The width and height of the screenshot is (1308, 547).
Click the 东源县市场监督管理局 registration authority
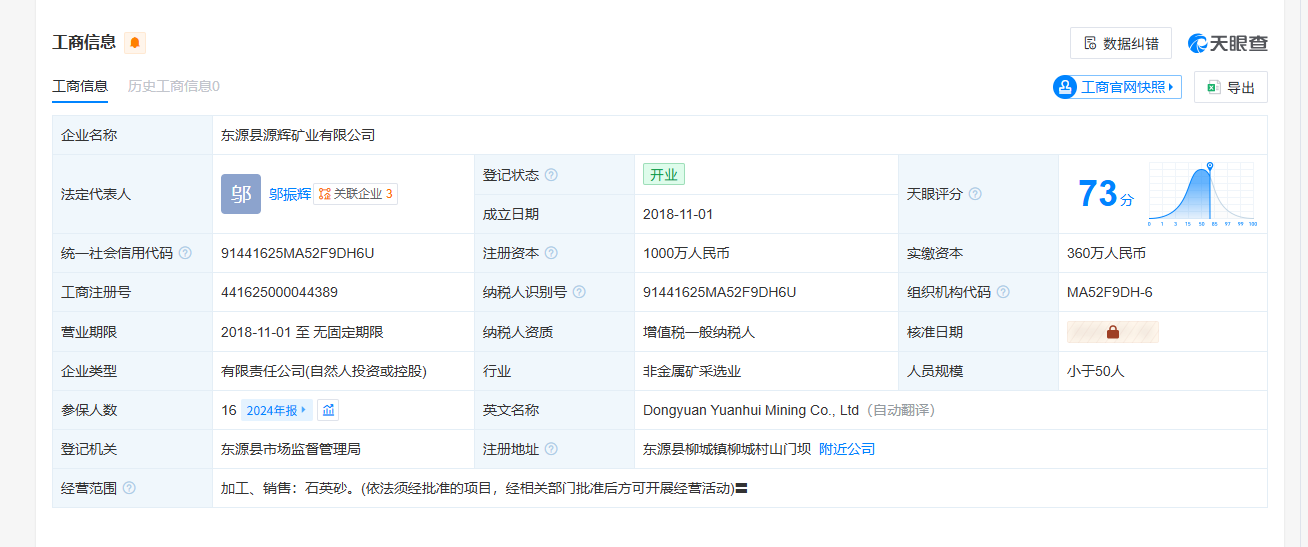pos(291,449)
